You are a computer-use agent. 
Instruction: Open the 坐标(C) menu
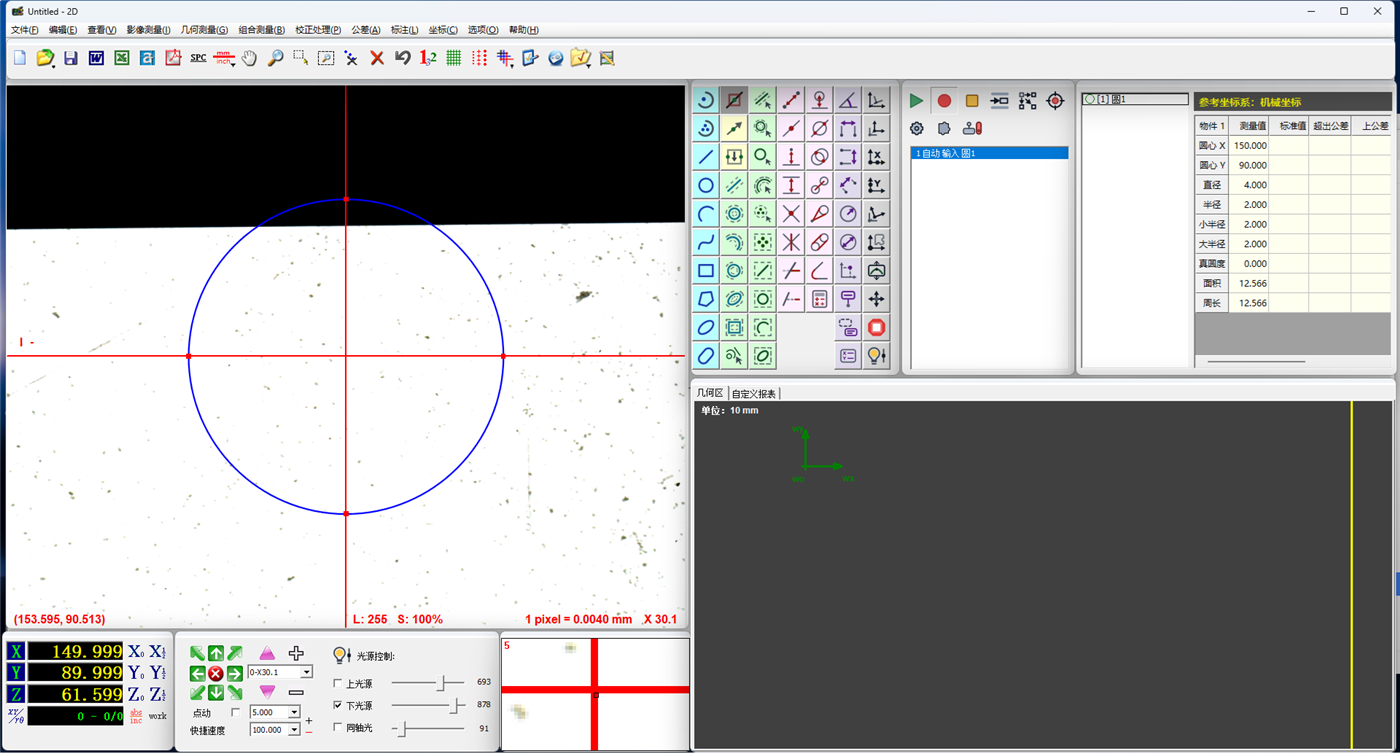tap(443, 30)
